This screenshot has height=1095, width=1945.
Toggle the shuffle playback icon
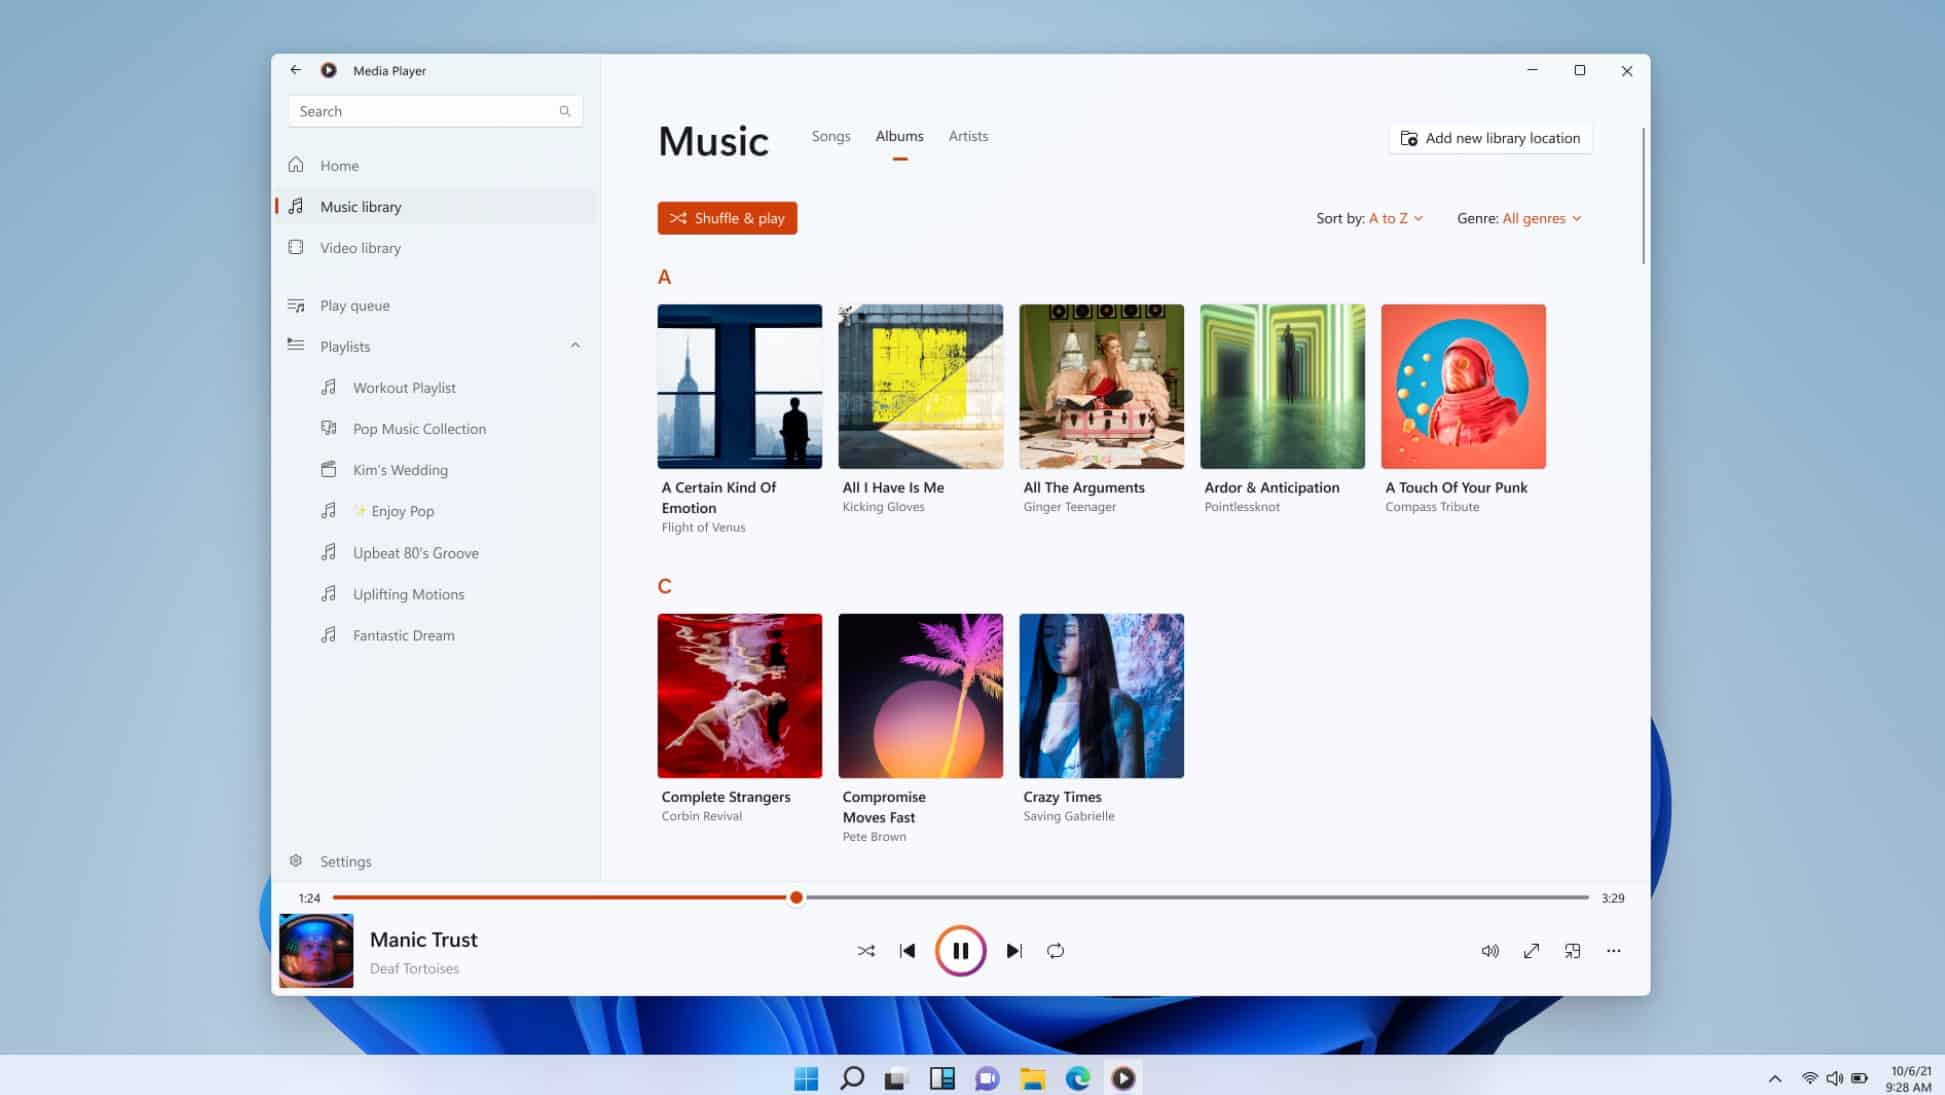coord(866,951)
